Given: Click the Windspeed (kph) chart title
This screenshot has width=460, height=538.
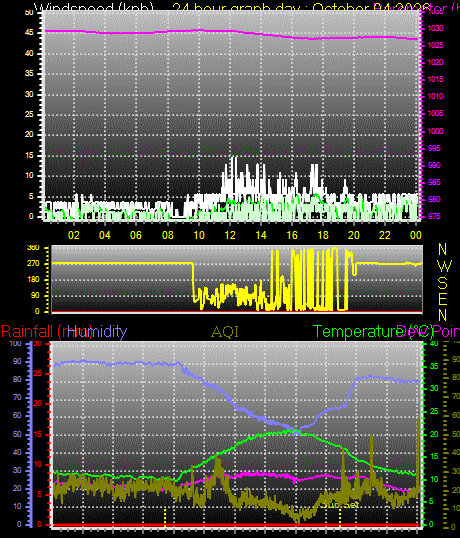Looking at the screenshot, I should [x=94, y=8].
